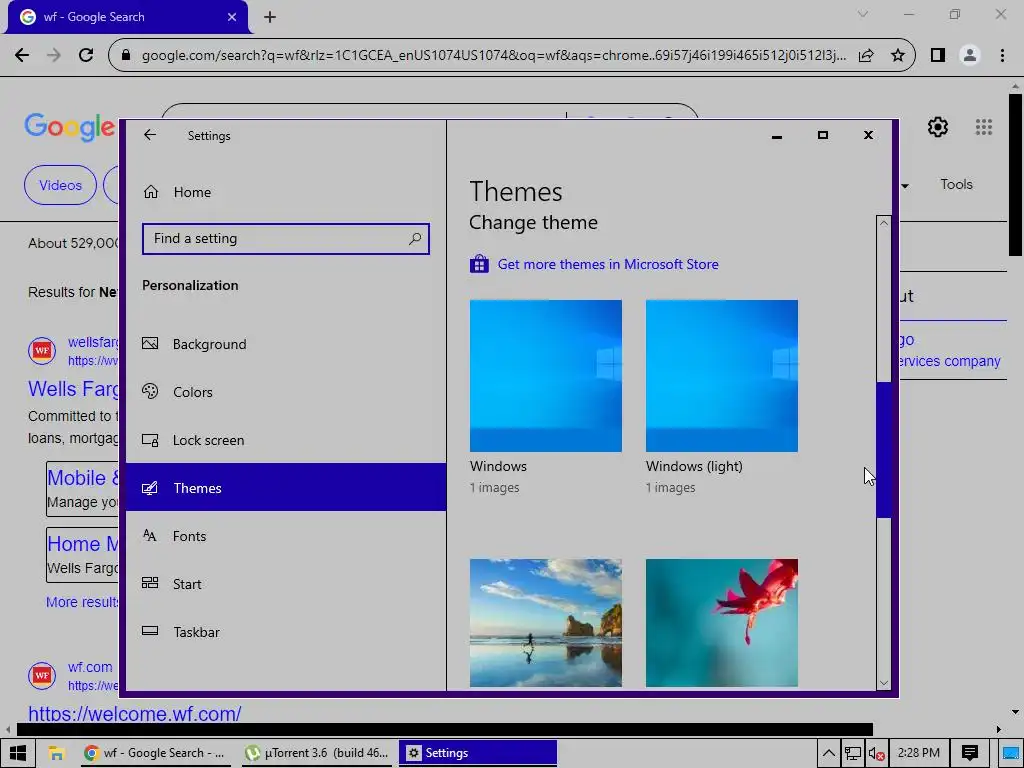Click Chrome page vertical scrollbar thumb
The width and height of the screenshot is (1024, 768).
(1015, 175)
